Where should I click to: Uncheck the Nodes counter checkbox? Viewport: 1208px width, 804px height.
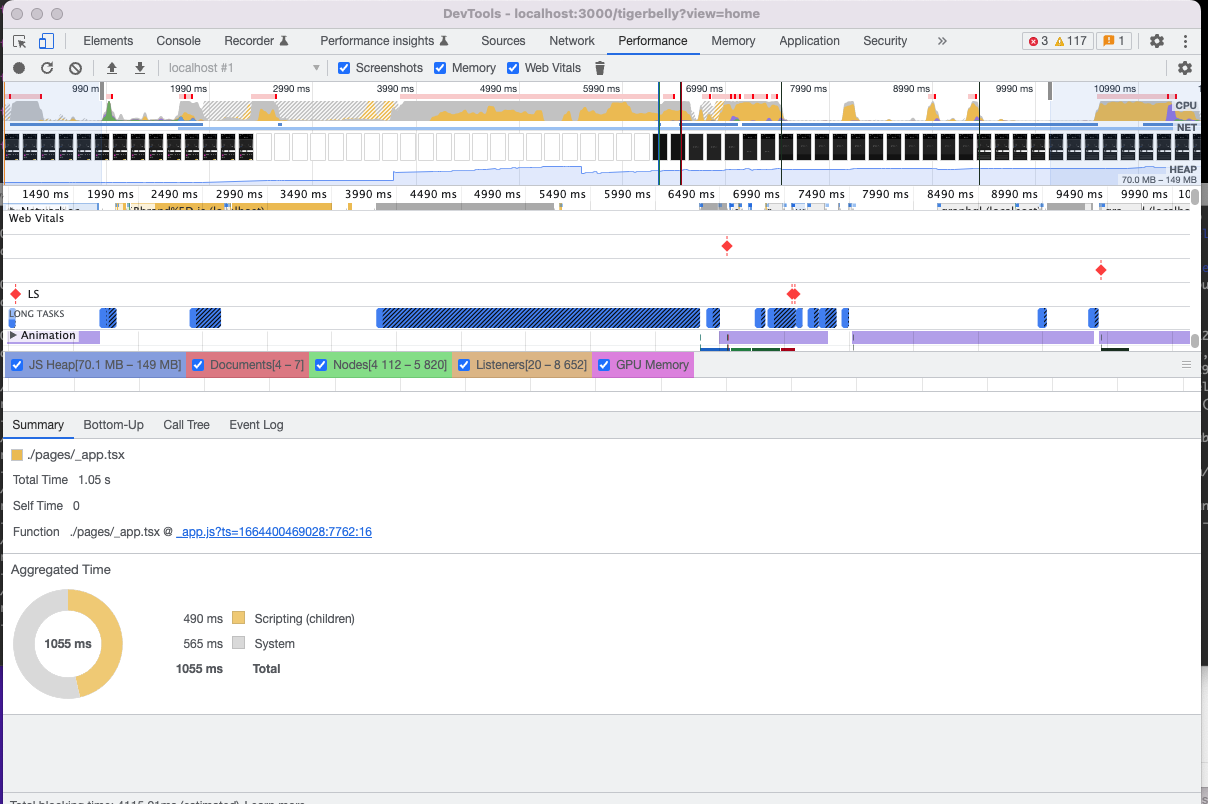coord(320,365)
